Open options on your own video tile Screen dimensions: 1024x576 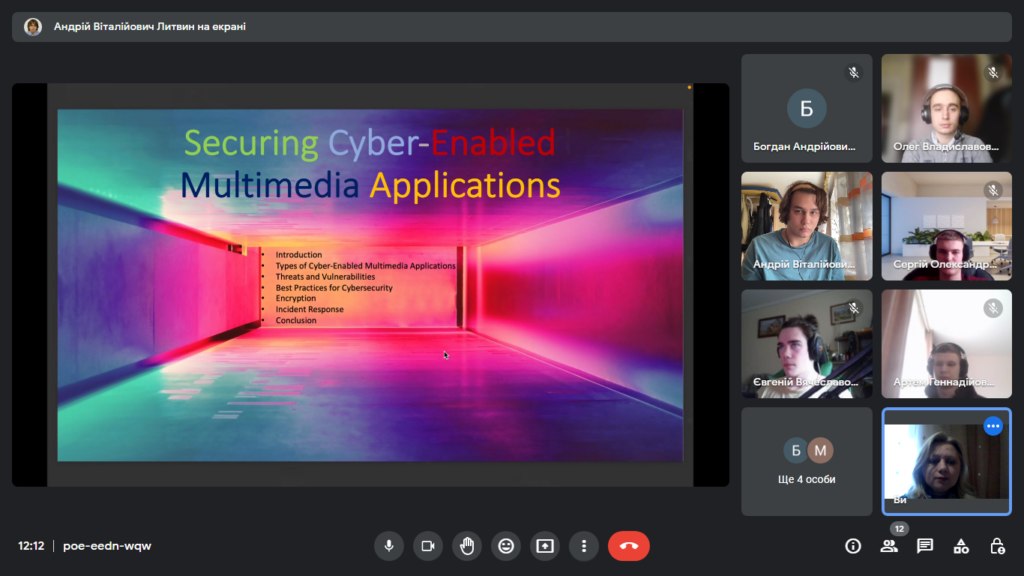993,426
